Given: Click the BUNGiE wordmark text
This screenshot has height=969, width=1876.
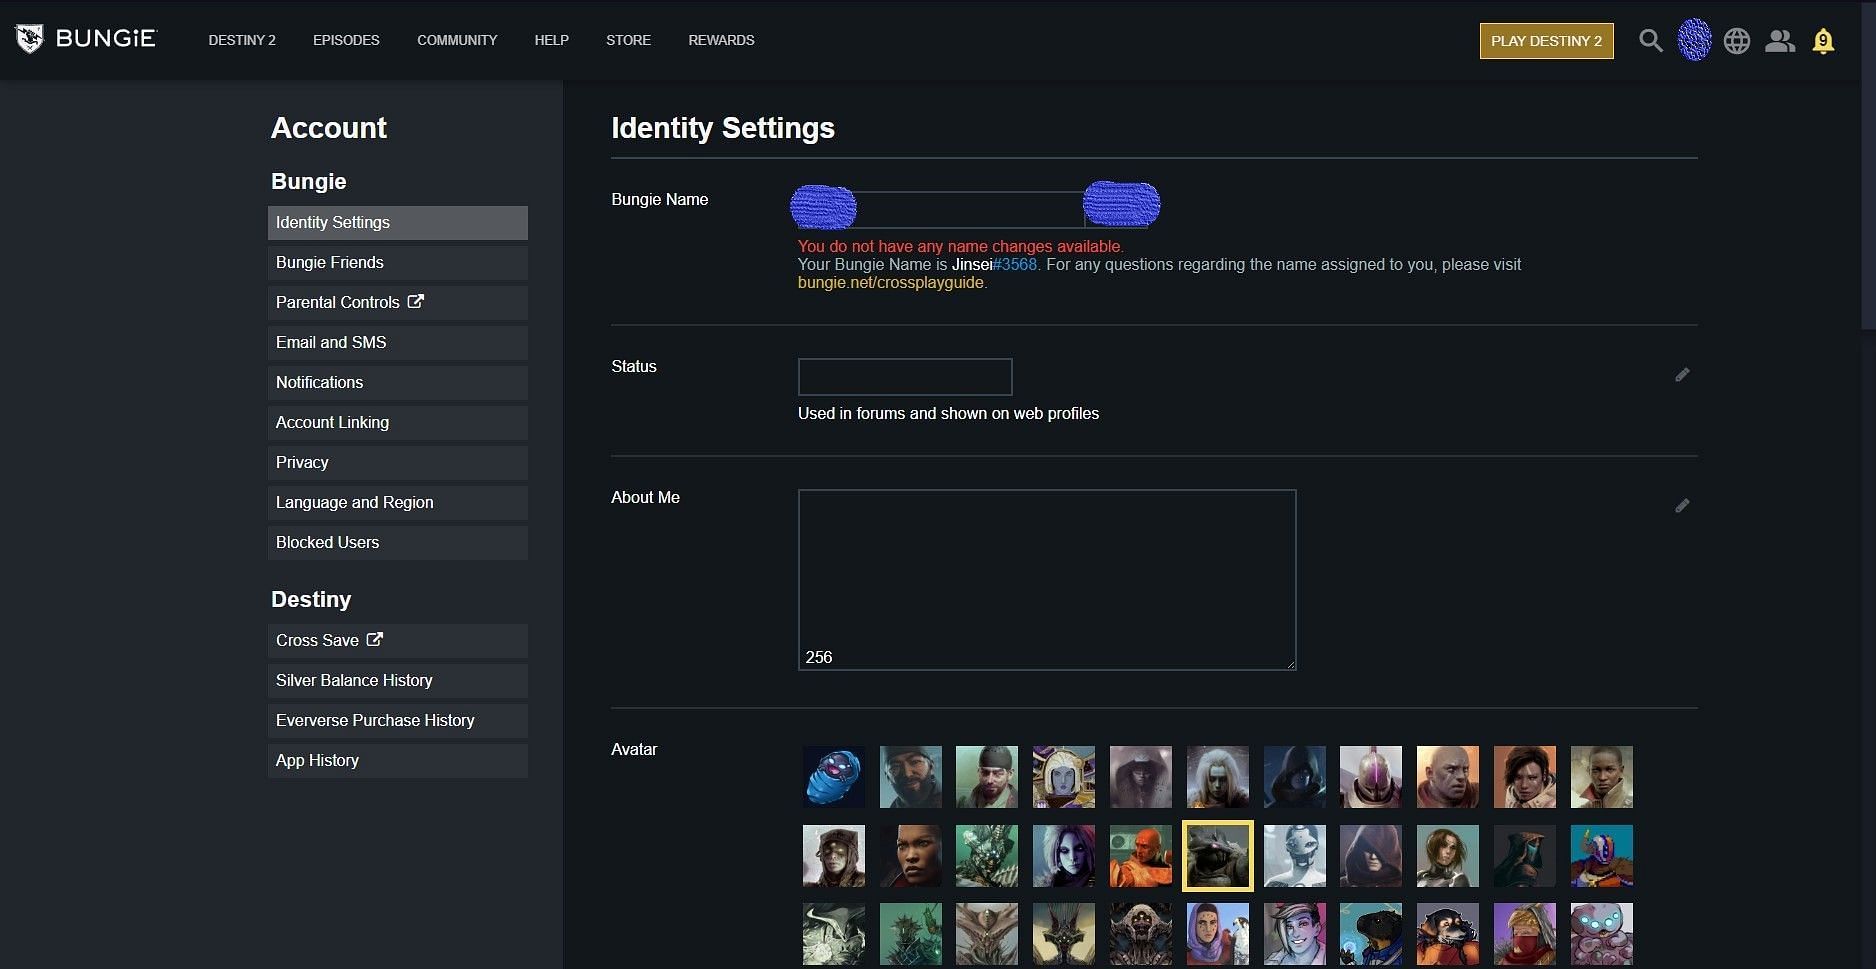Looking at the screenshot, I should pos(106,39).
